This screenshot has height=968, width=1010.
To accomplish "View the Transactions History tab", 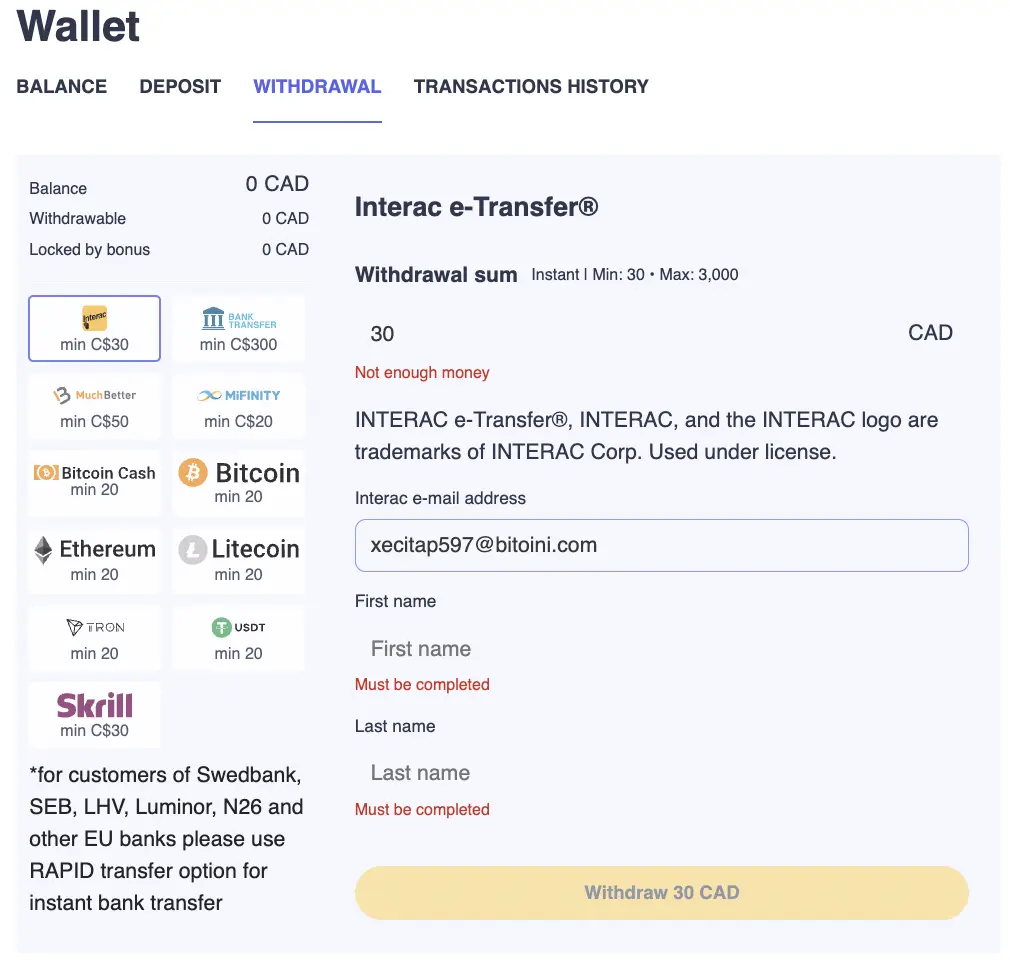I will (x=531, y=87).
